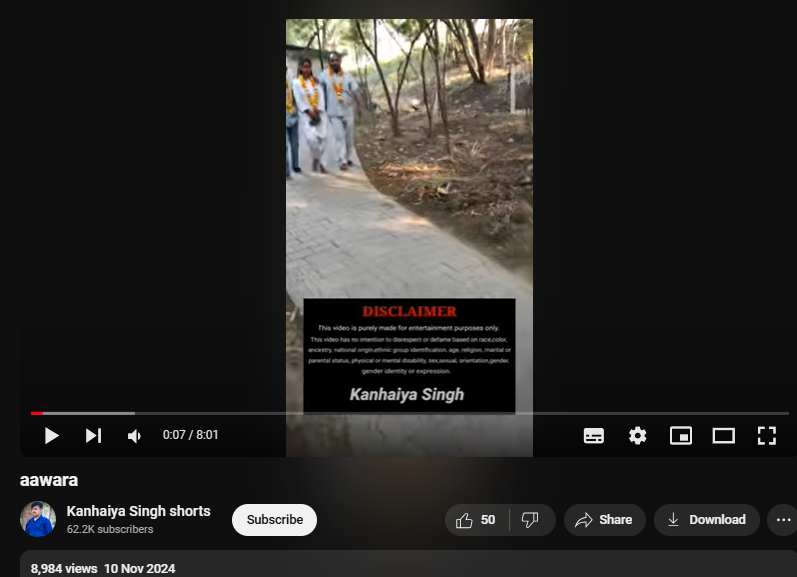Mute the video volume

coord(135,436)
